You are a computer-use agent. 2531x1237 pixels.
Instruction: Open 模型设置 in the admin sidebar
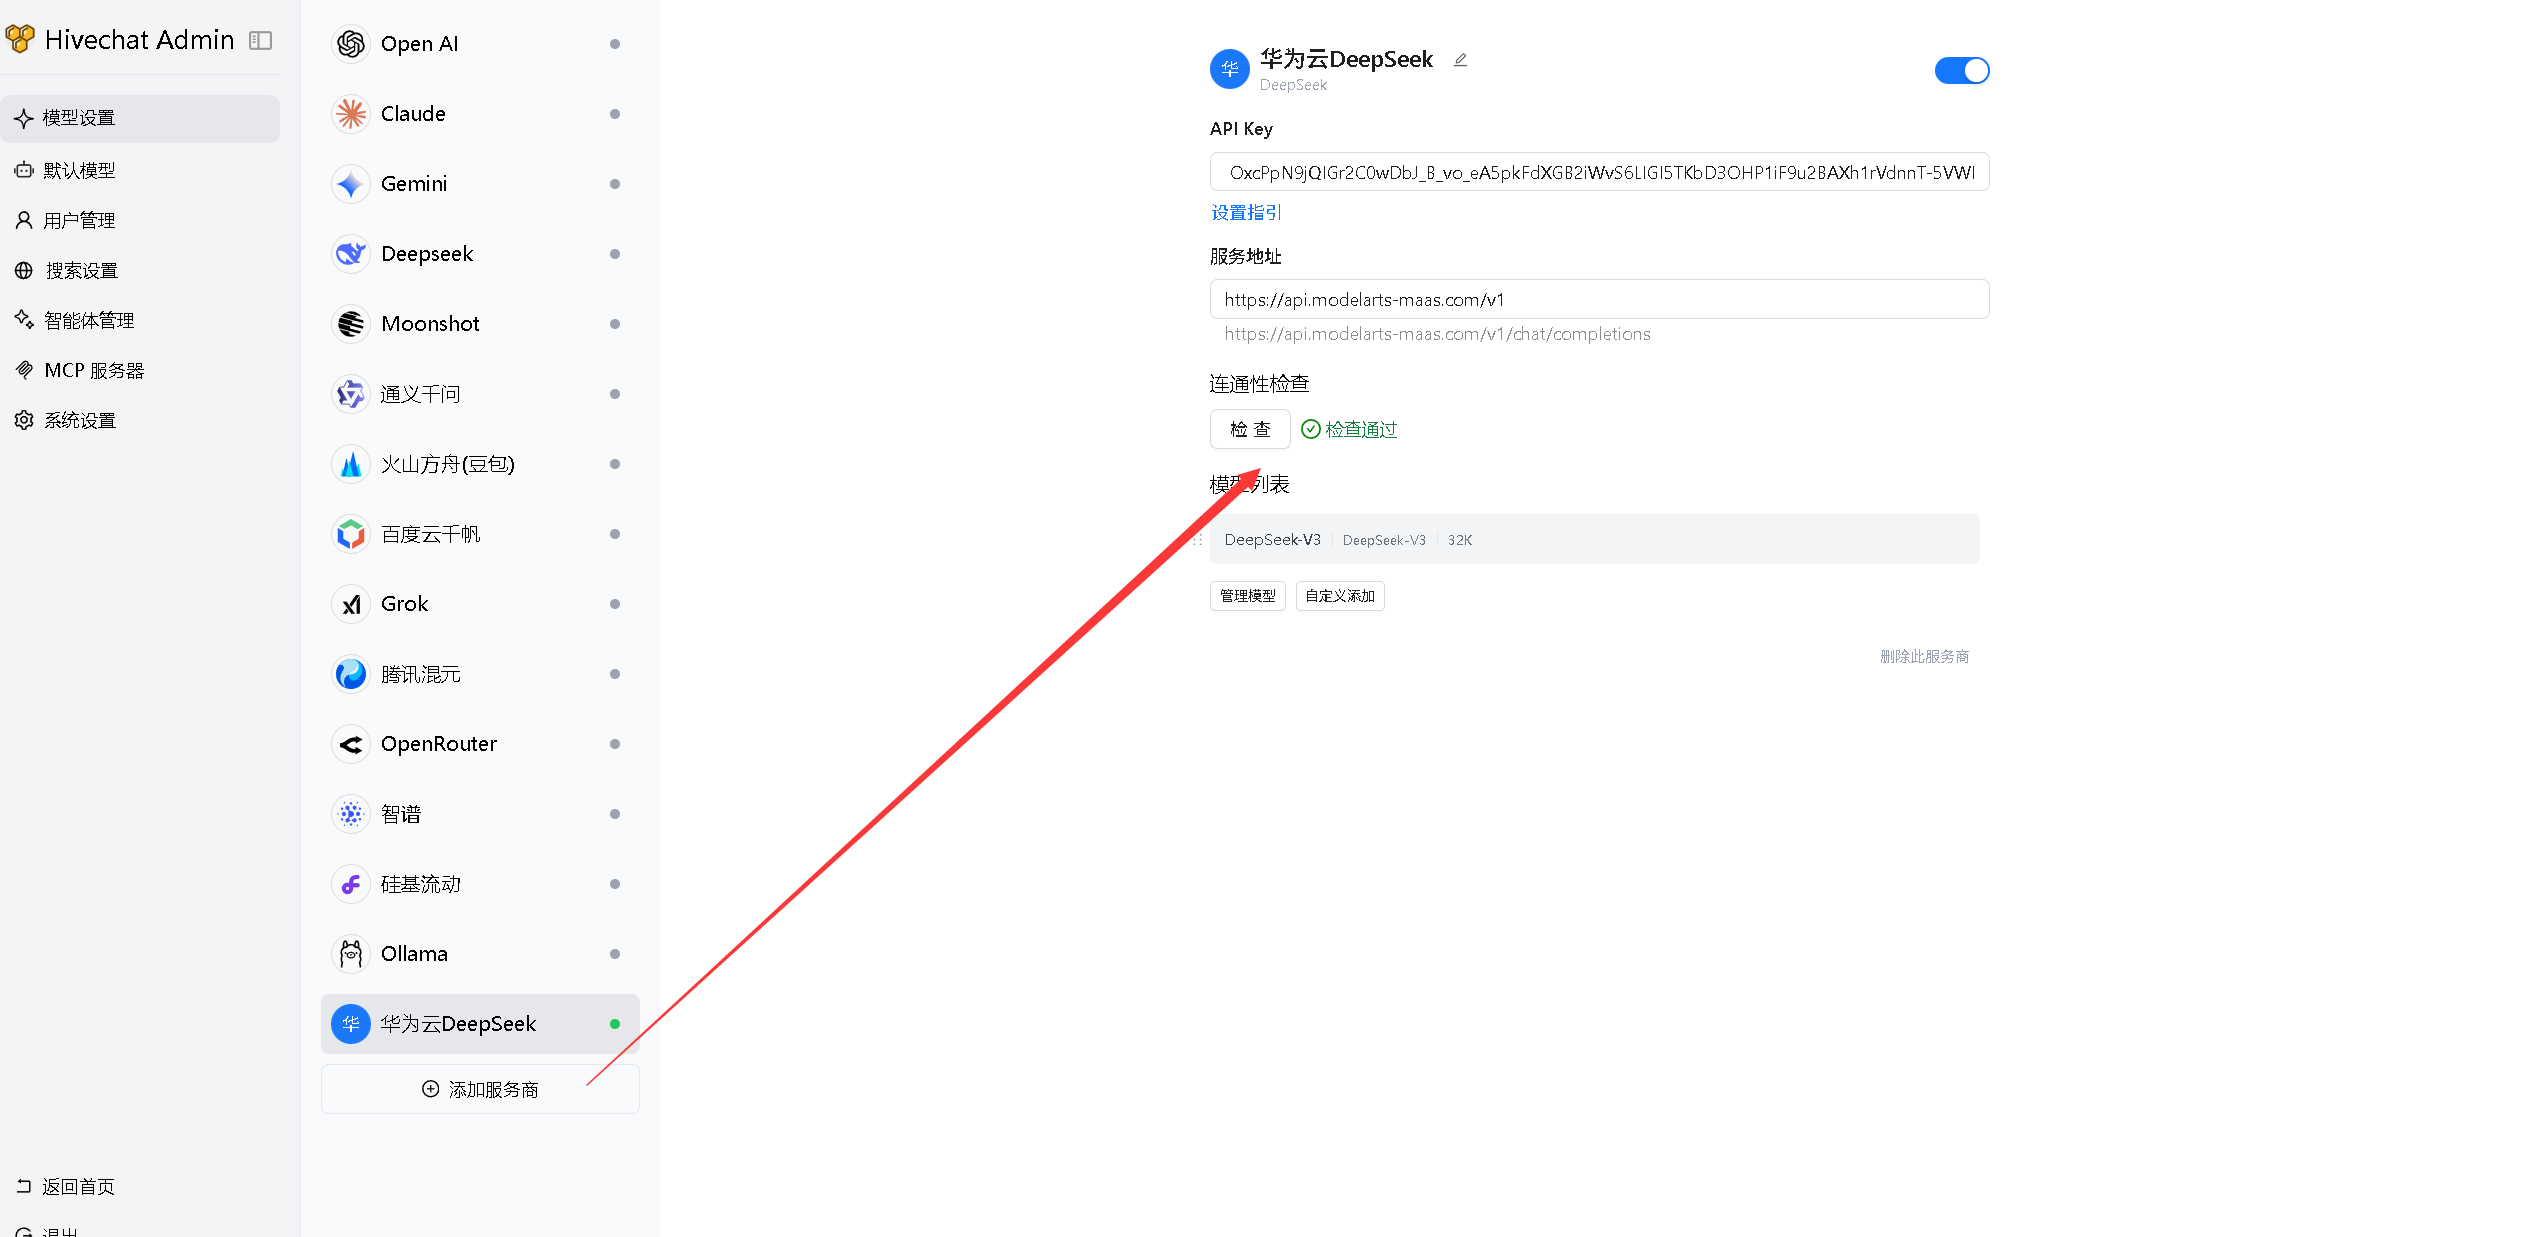[140, 118]
